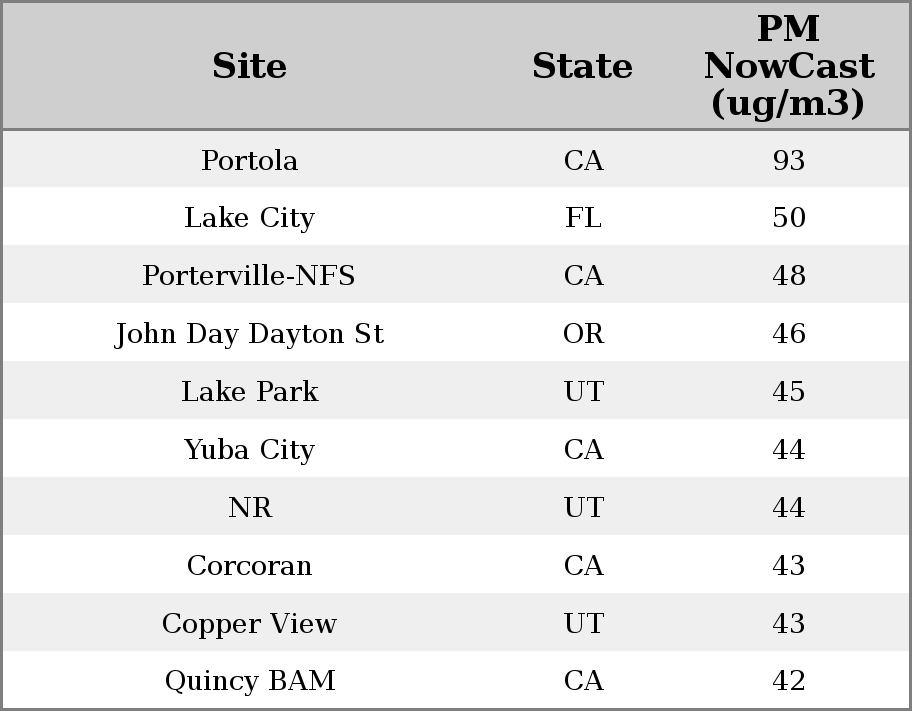Click the PM NowCast (ug/m3) column header
Viewport: 912px width, 711px height.
point(788,66)
